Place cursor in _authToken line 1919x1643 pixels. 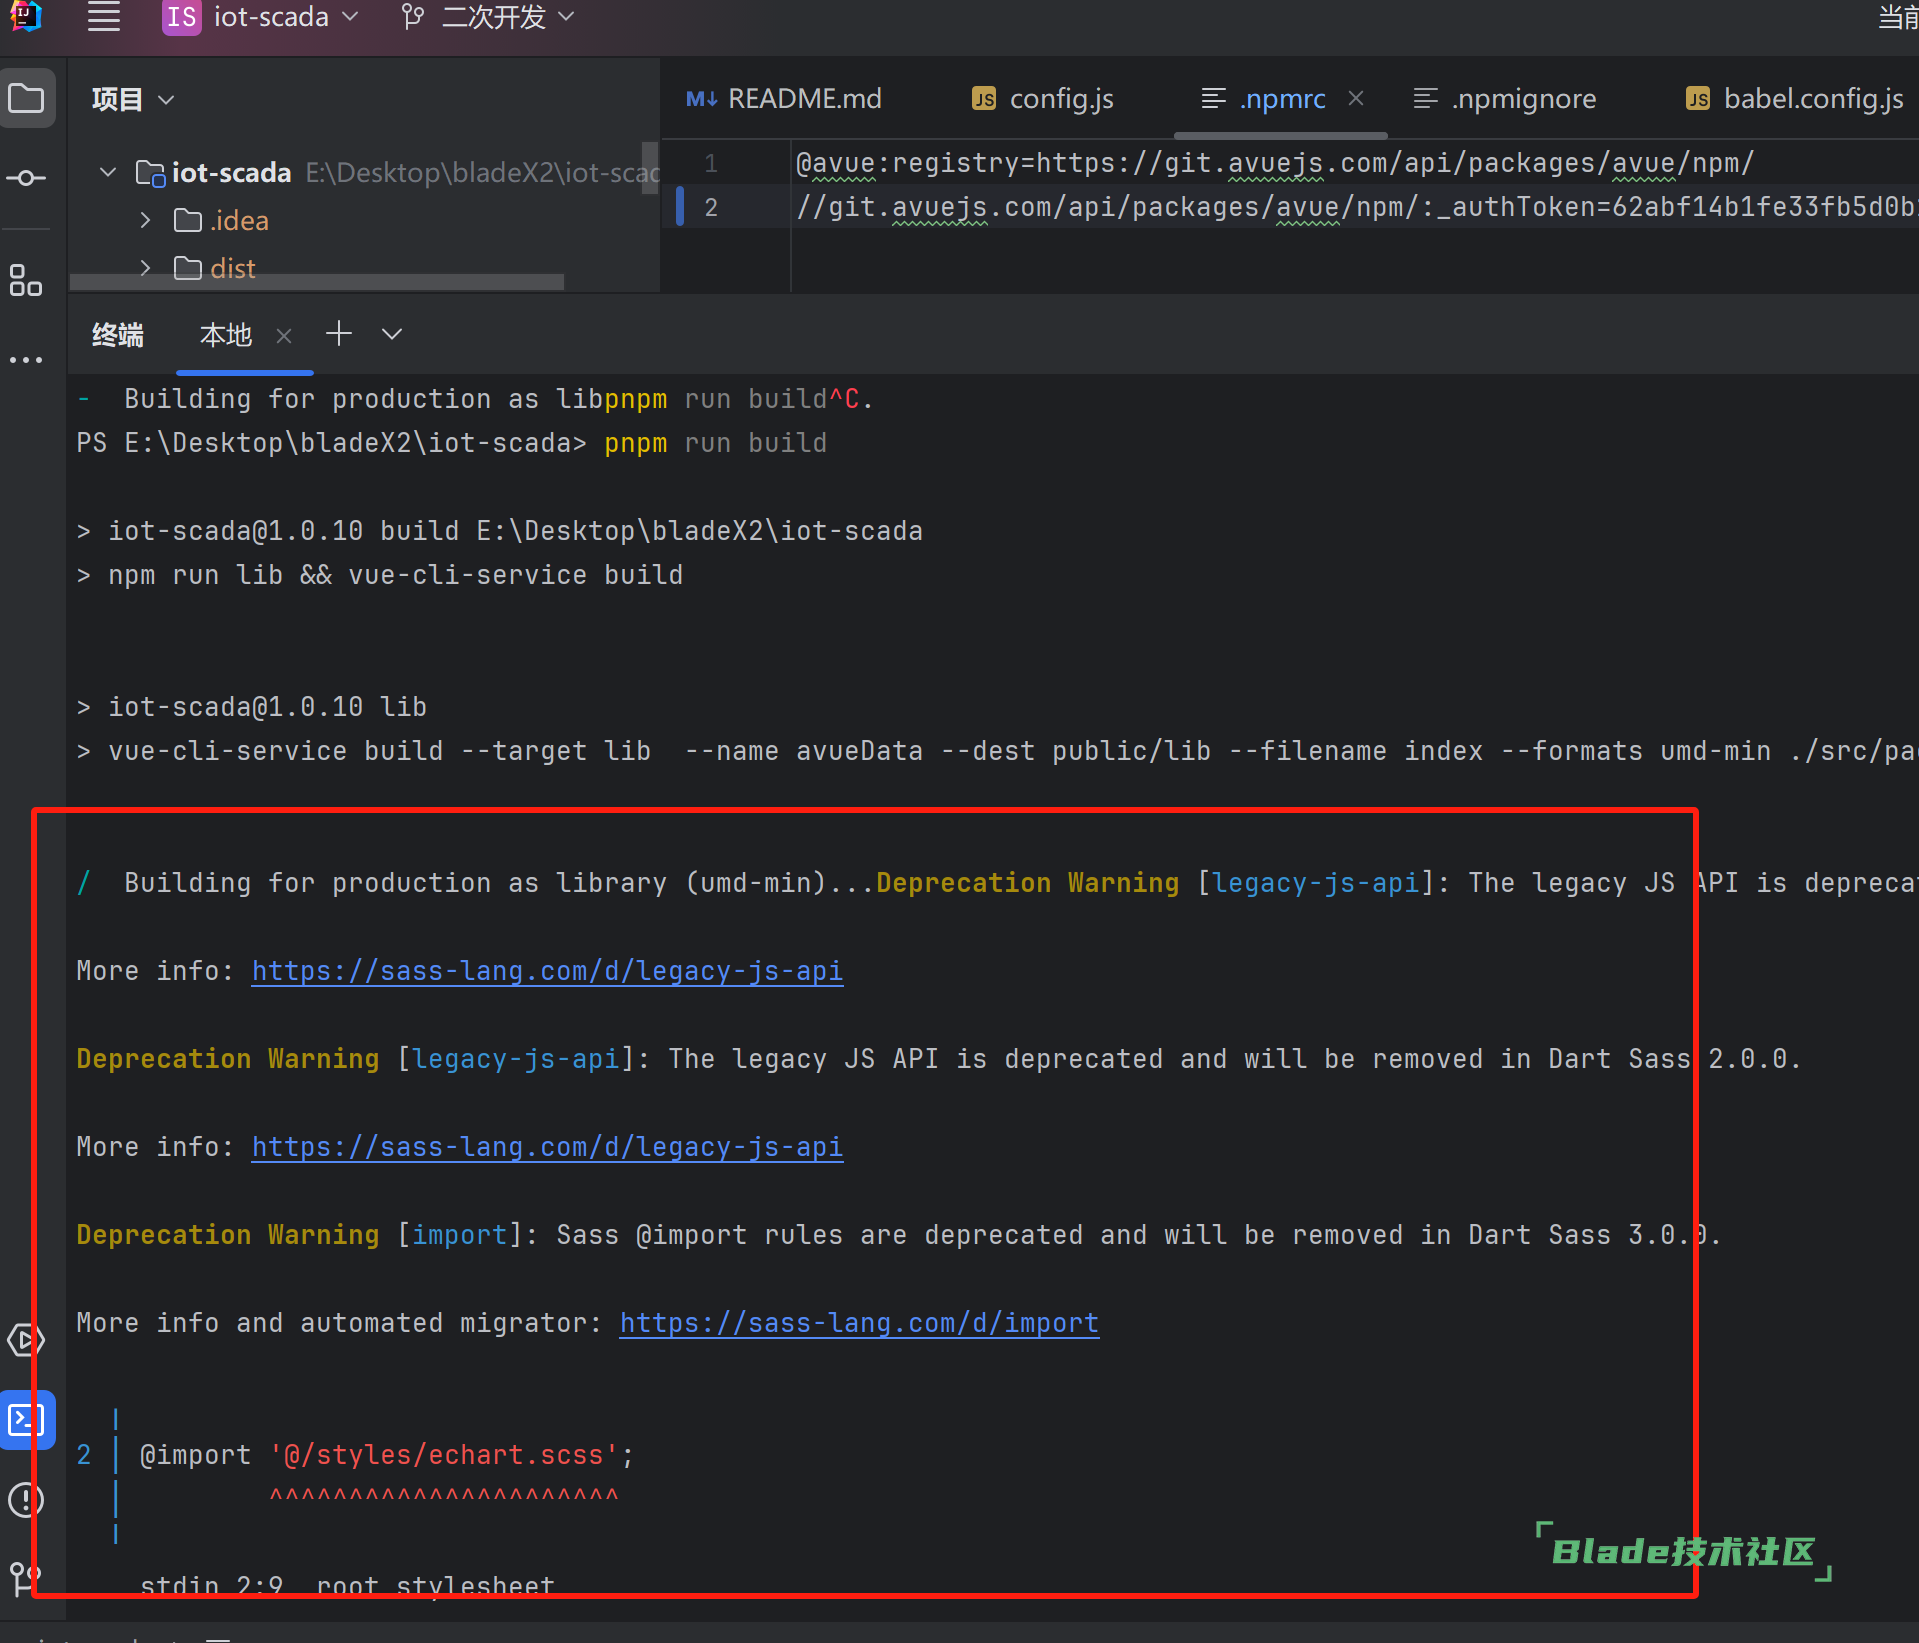[1356, 207]
